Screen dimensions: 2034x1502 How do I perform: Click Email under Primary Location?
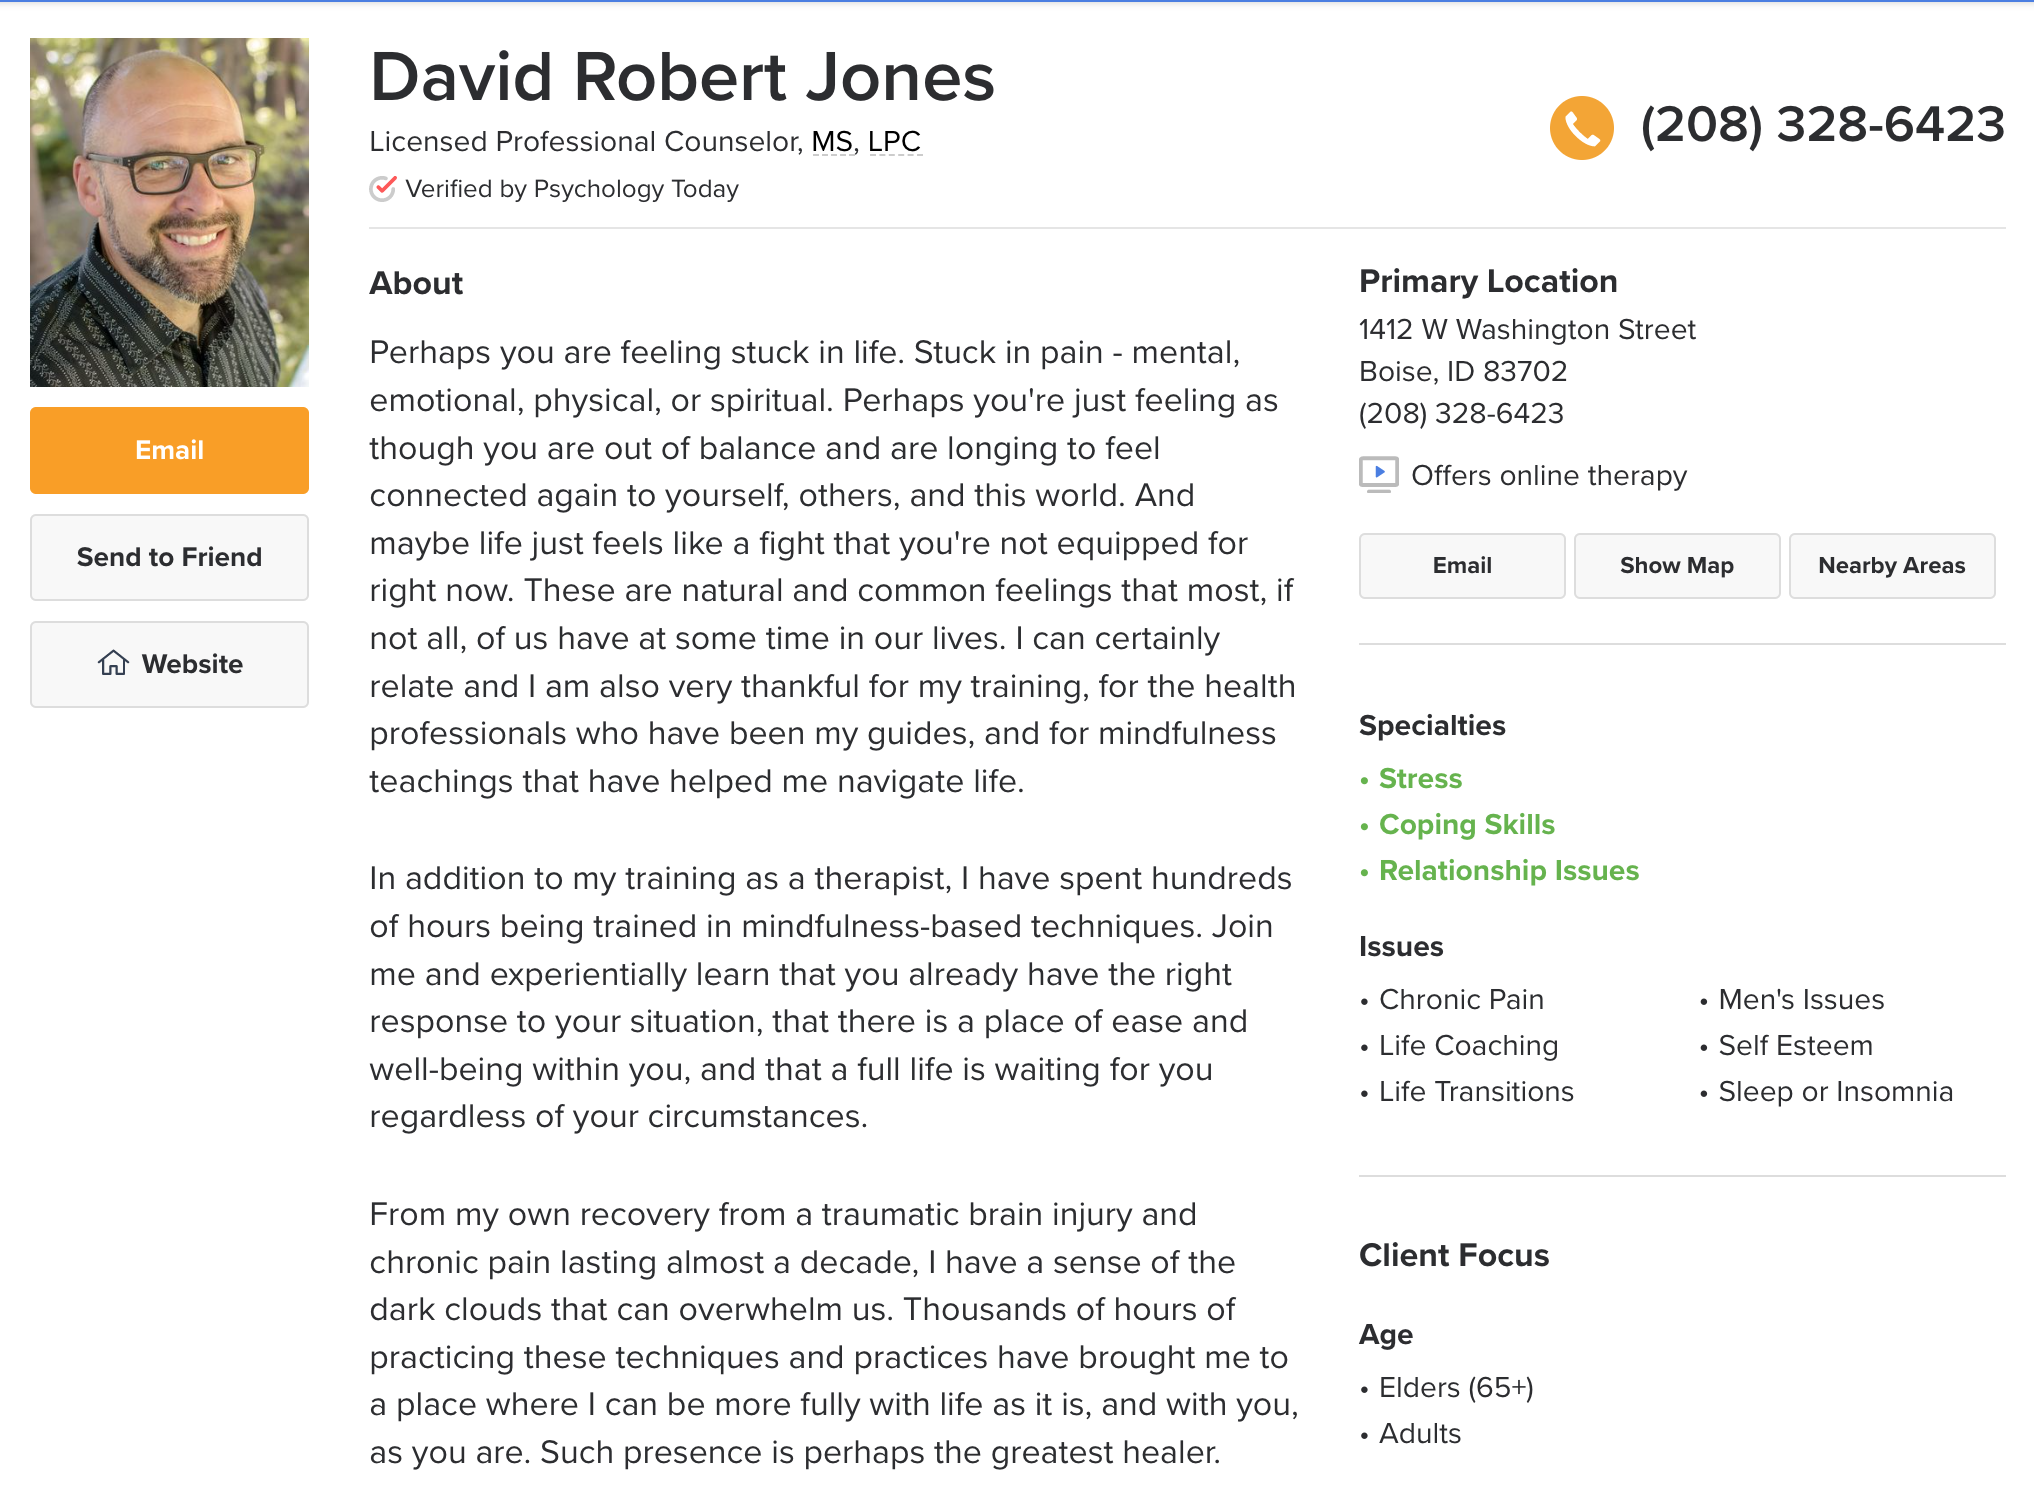pyautogui.click(x=1462, y=566)
